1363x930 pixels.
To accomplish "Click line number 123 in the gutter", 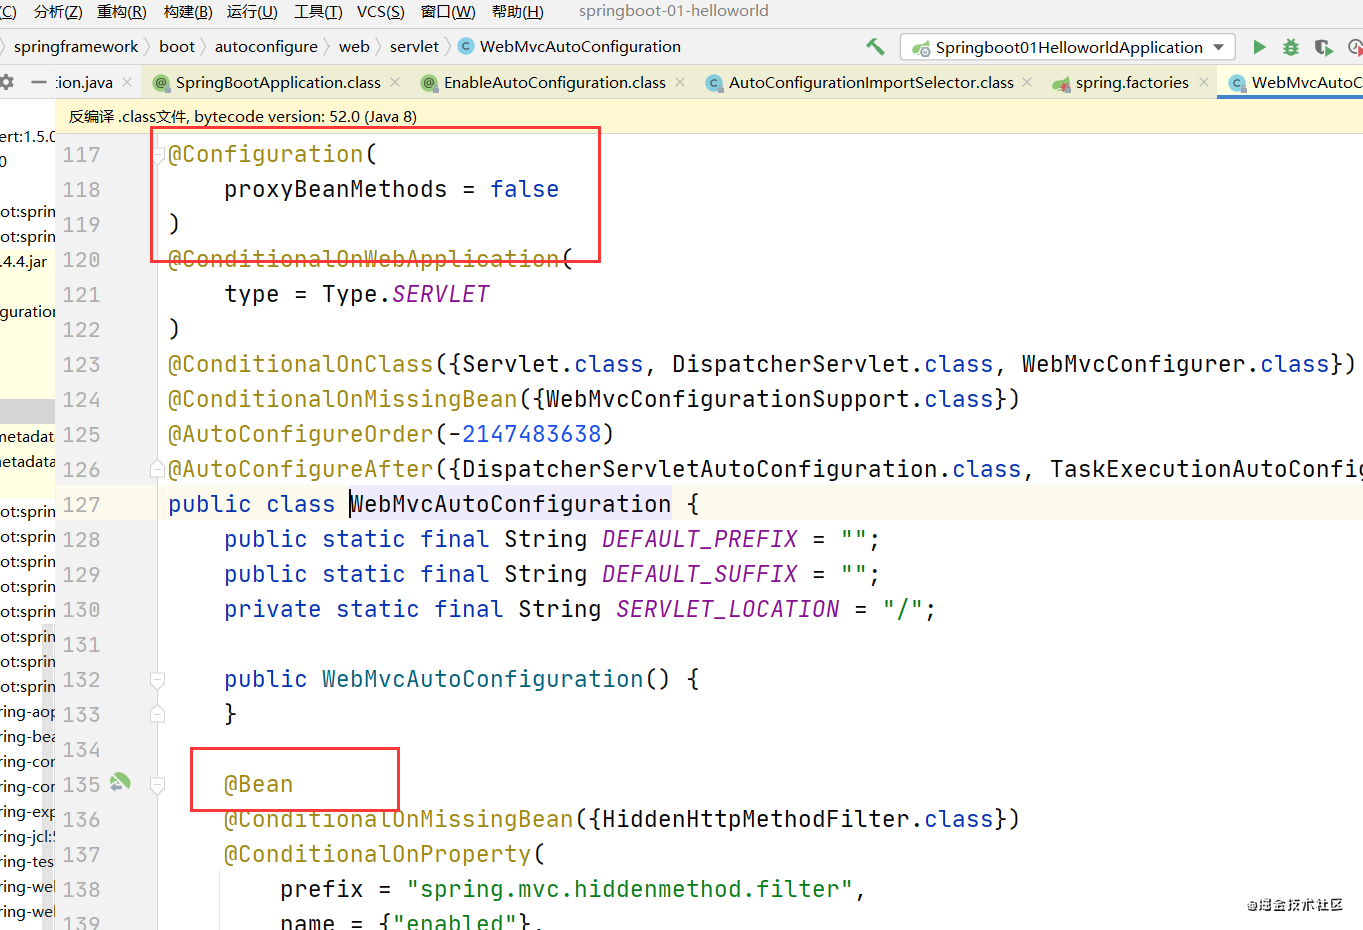I will [81, 365].
